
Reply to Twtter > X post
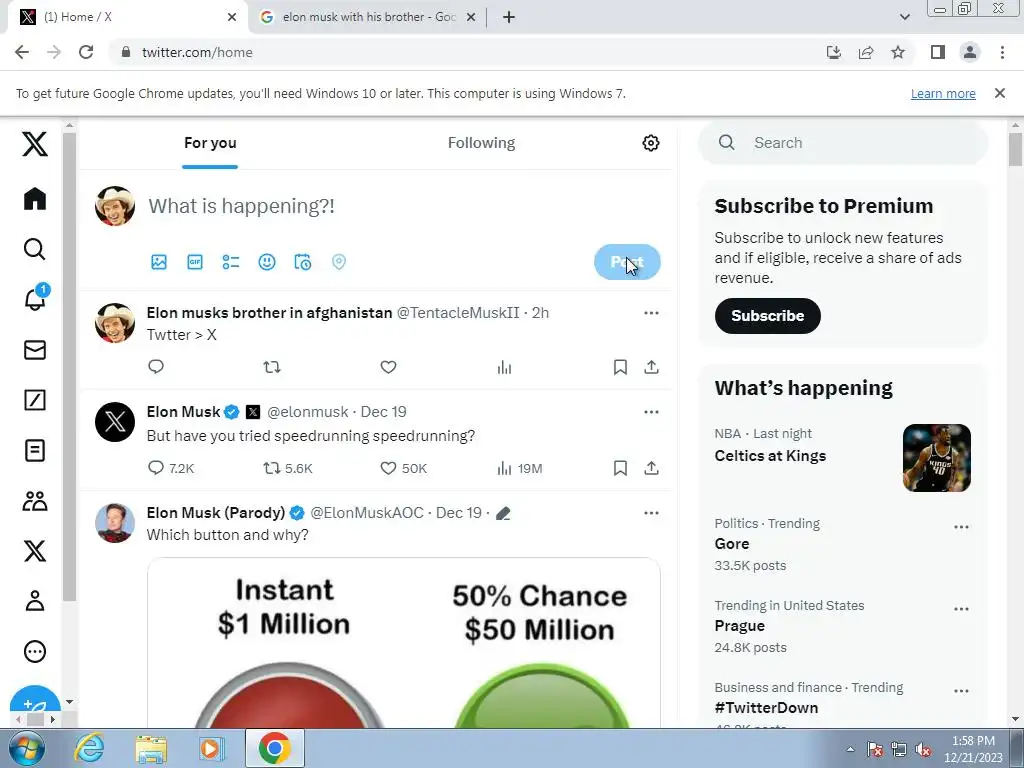155,366
